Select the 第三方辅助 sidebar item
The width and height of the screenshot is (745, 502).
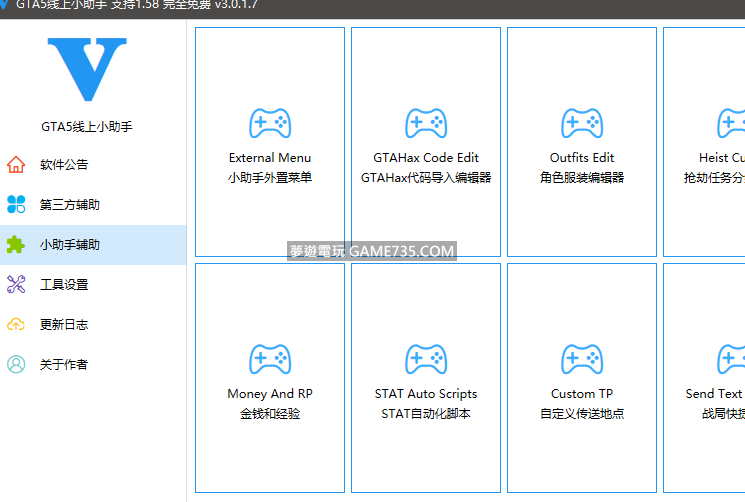pos(70,205)
